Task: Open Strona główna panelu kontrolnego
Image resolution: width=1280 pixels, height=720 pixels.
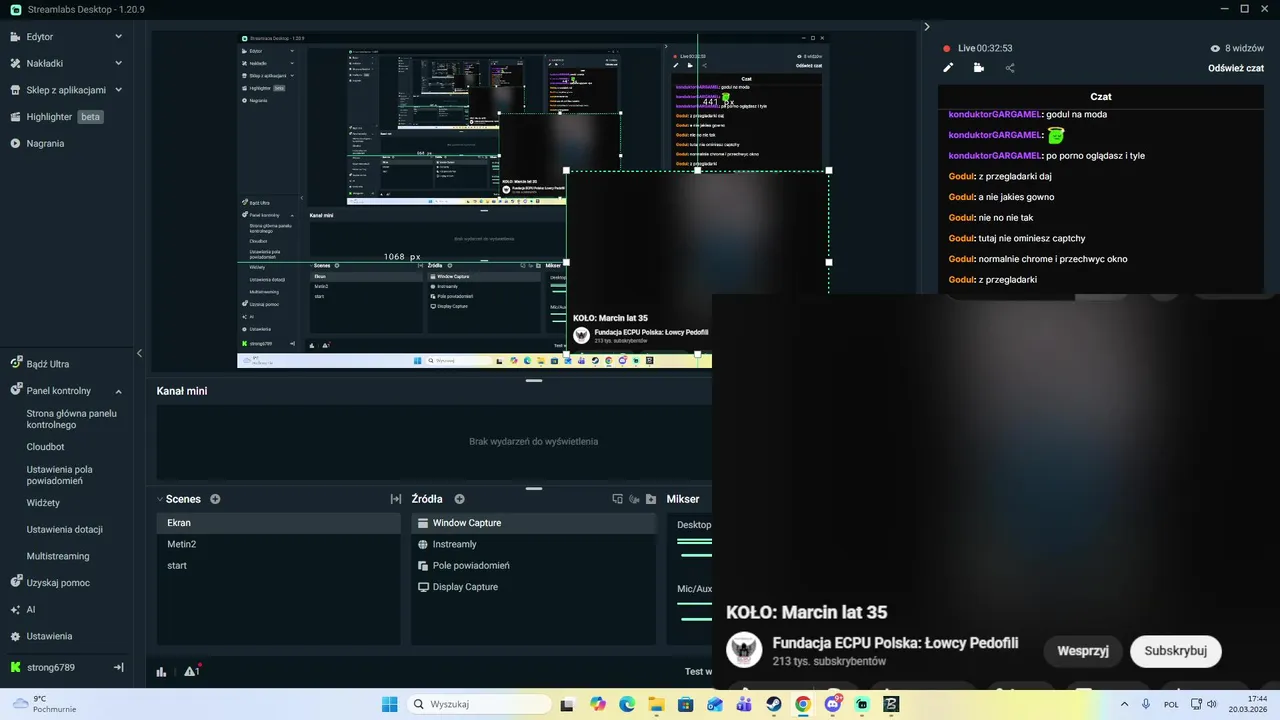Action: point(72,419)
